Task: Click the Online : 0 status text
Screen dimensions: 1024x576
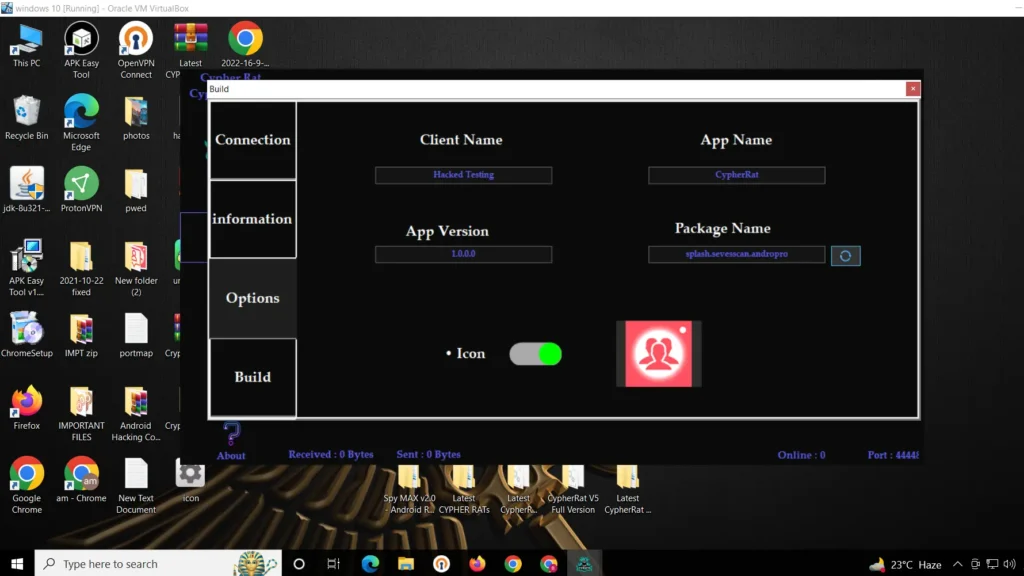Action: (x=801, y=455)
